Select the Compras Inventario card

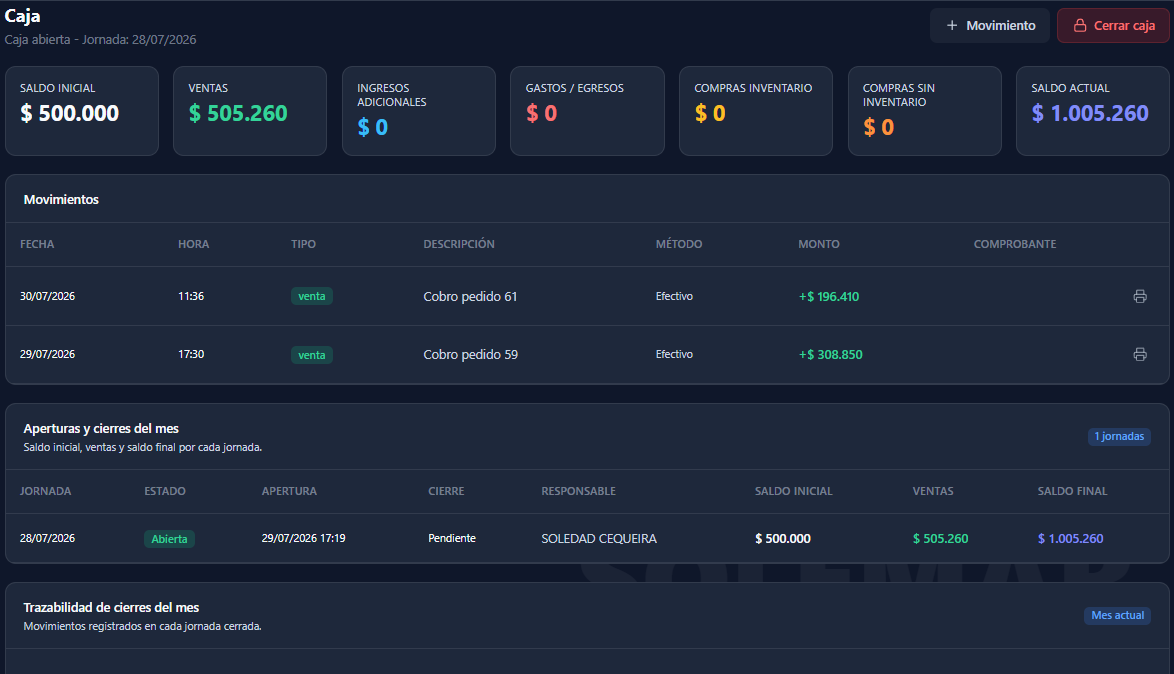point(755,111)
